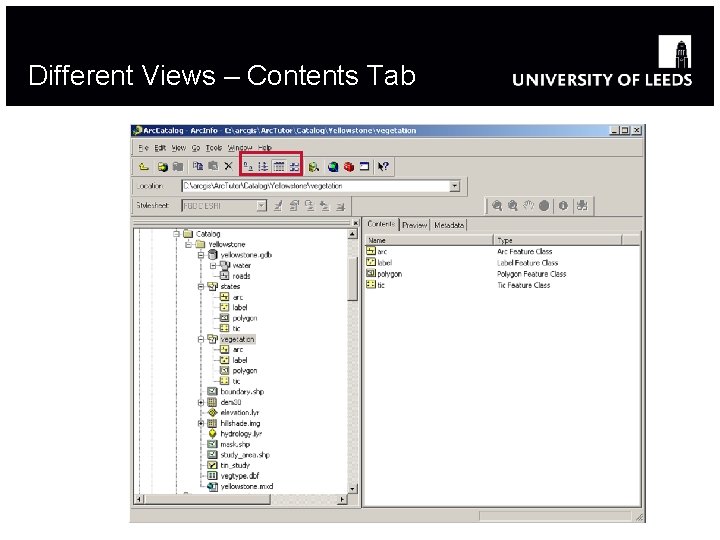Switch to the Contents tab
This screenshot has height=540, width=720.
tap(381, 224)
